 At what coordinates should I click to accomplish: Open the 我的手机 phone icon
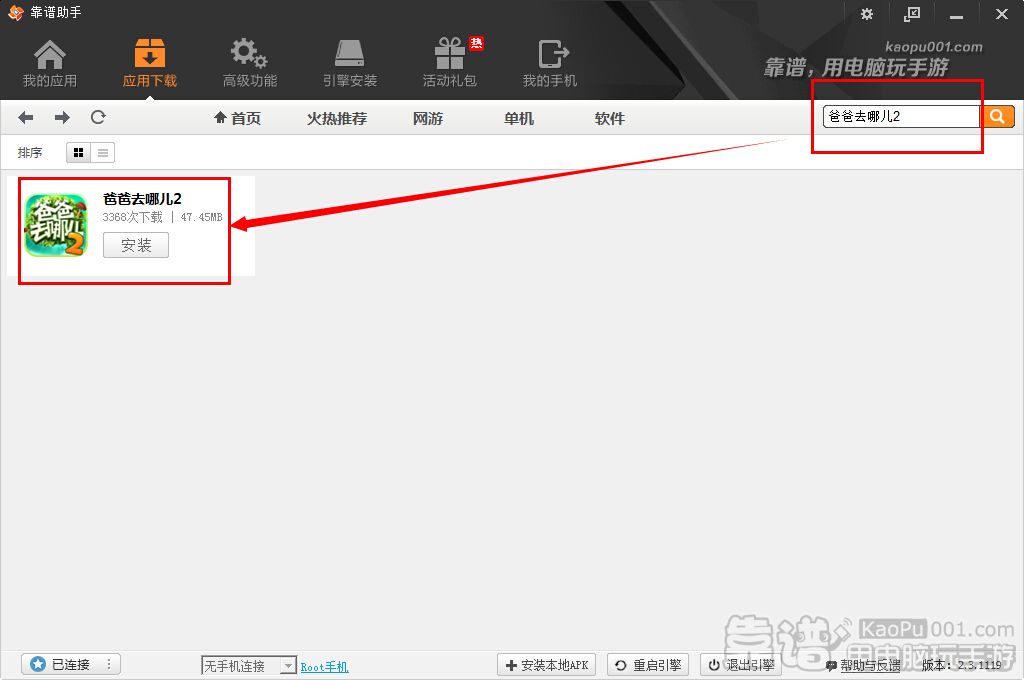553,54
